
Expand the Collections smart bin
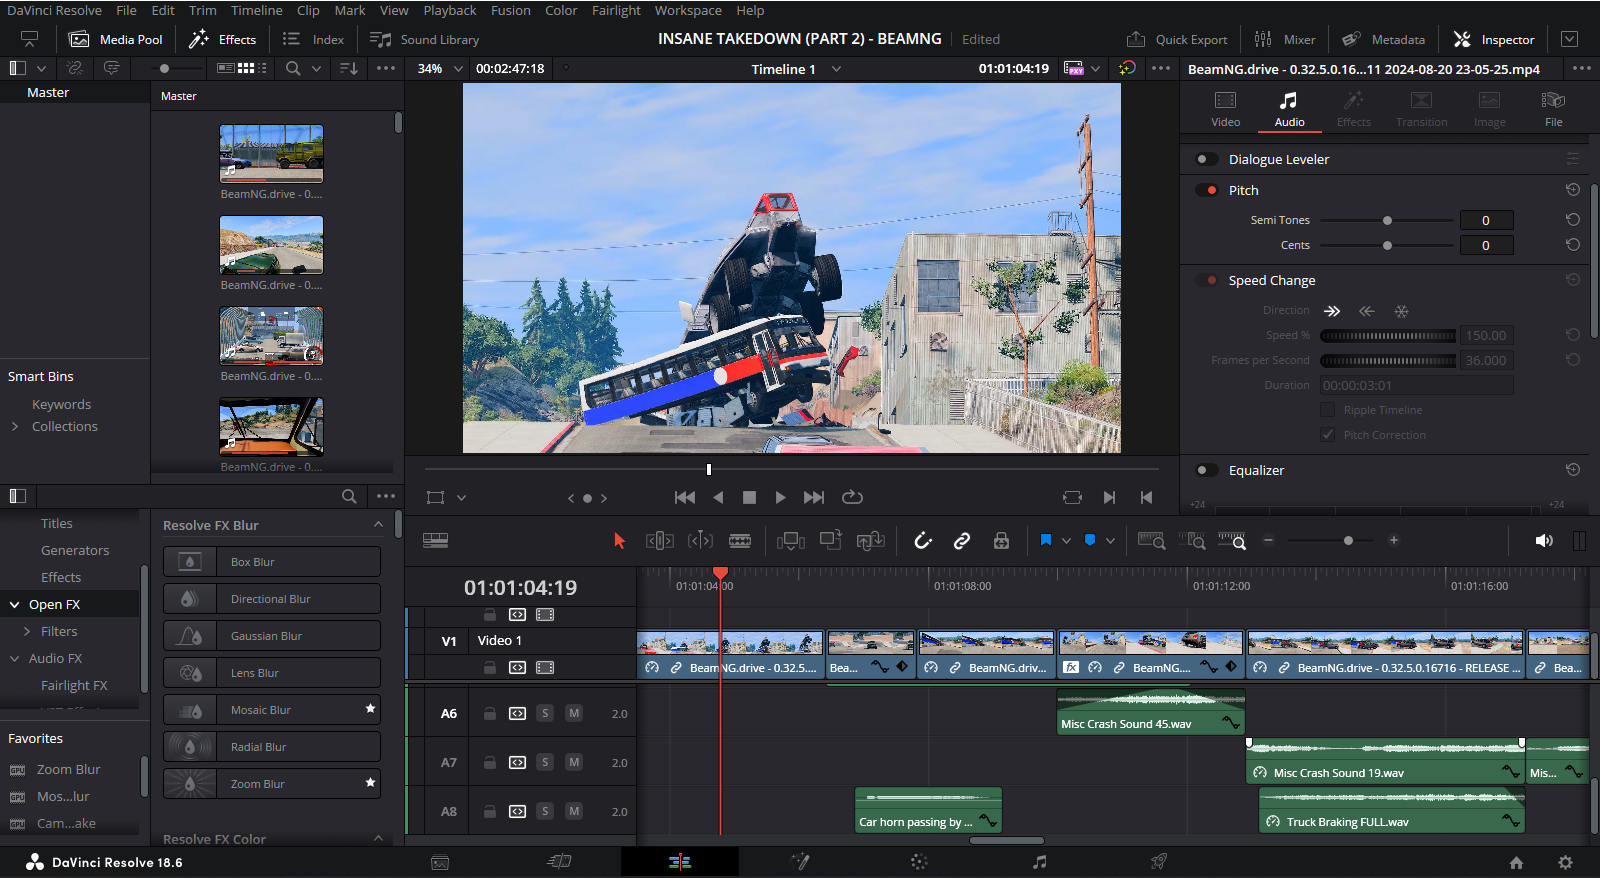[15, 426]
